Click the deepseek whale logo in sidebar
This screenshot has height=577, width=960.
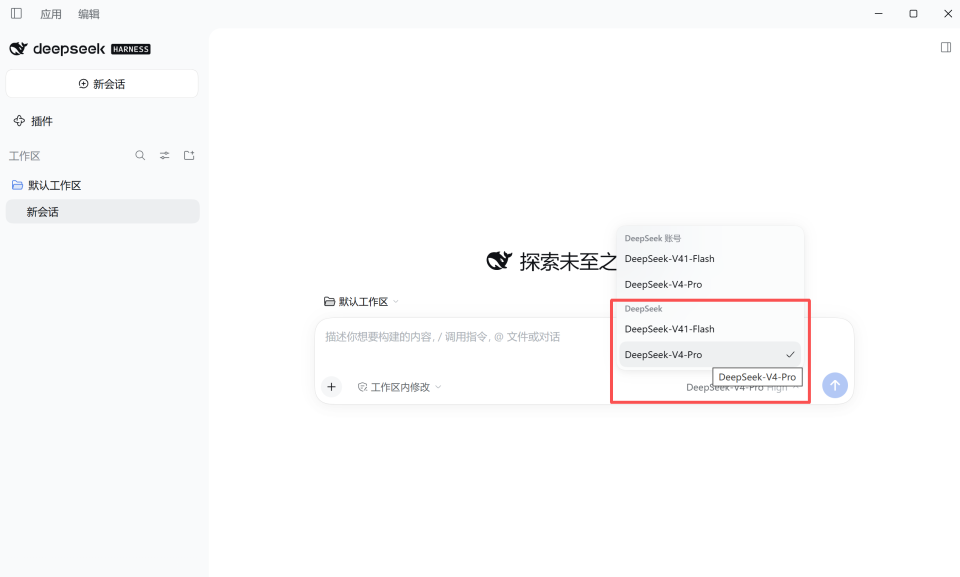[18, 49]
